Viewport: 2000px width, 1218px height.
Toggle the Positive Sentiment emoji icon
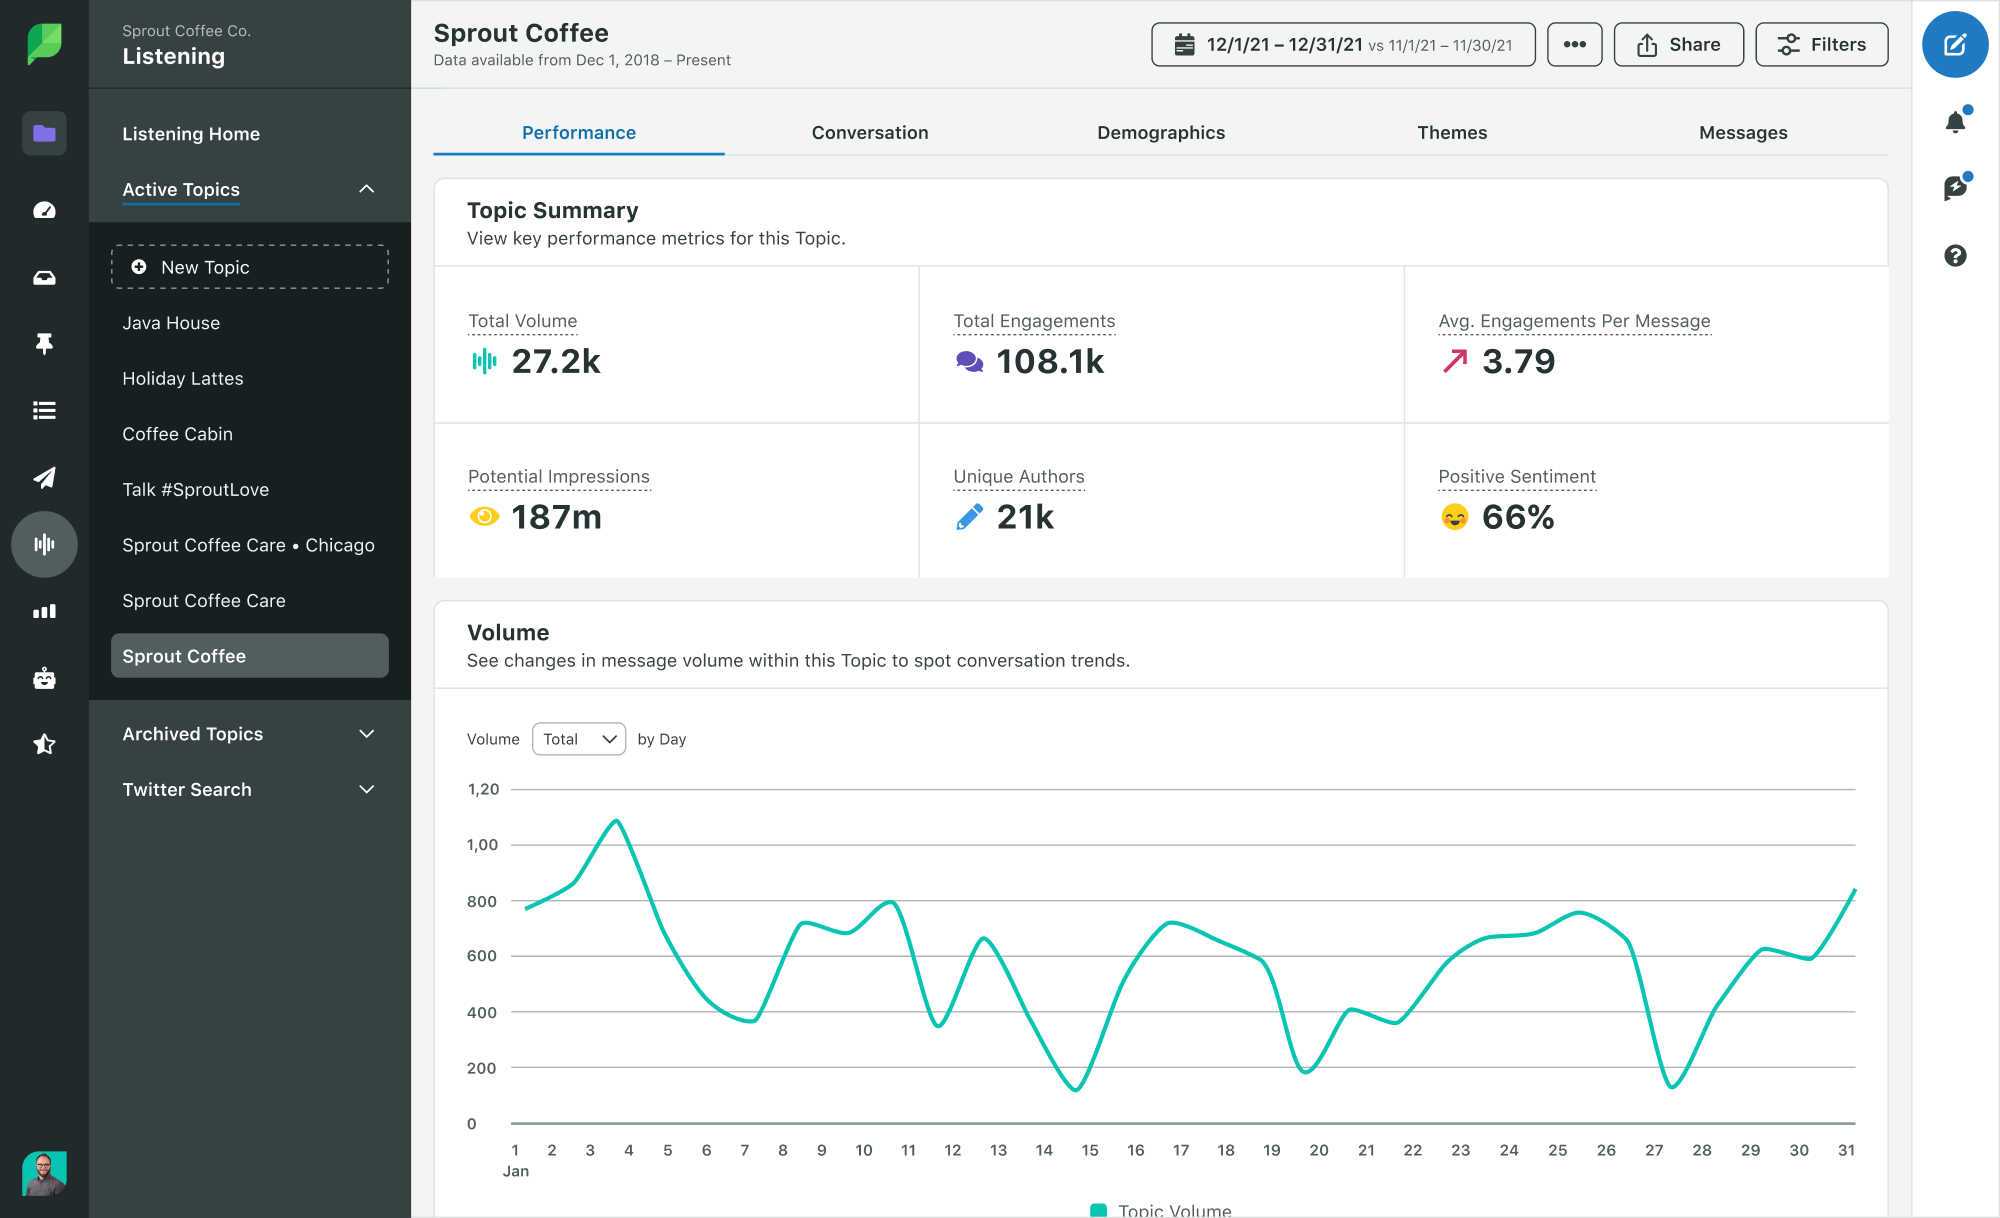[1456, 517]
